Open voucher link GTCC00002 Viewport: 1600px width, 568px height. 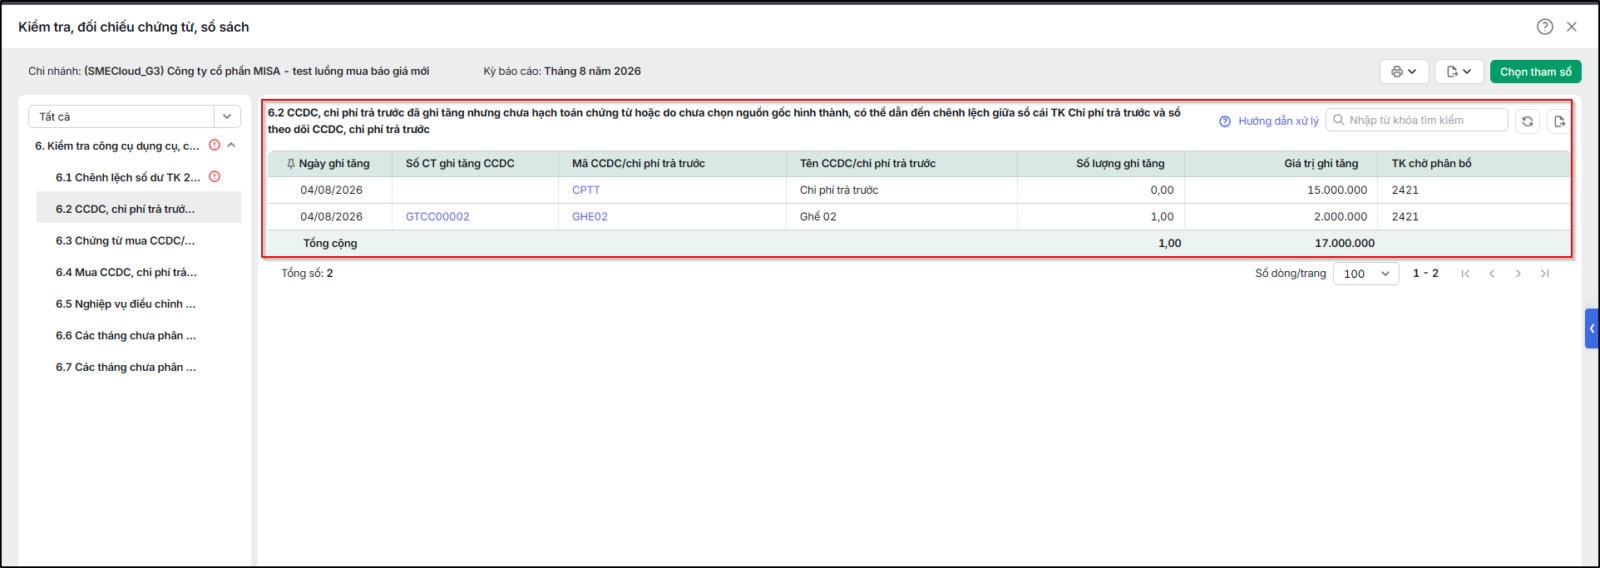(x=437, y=217)
